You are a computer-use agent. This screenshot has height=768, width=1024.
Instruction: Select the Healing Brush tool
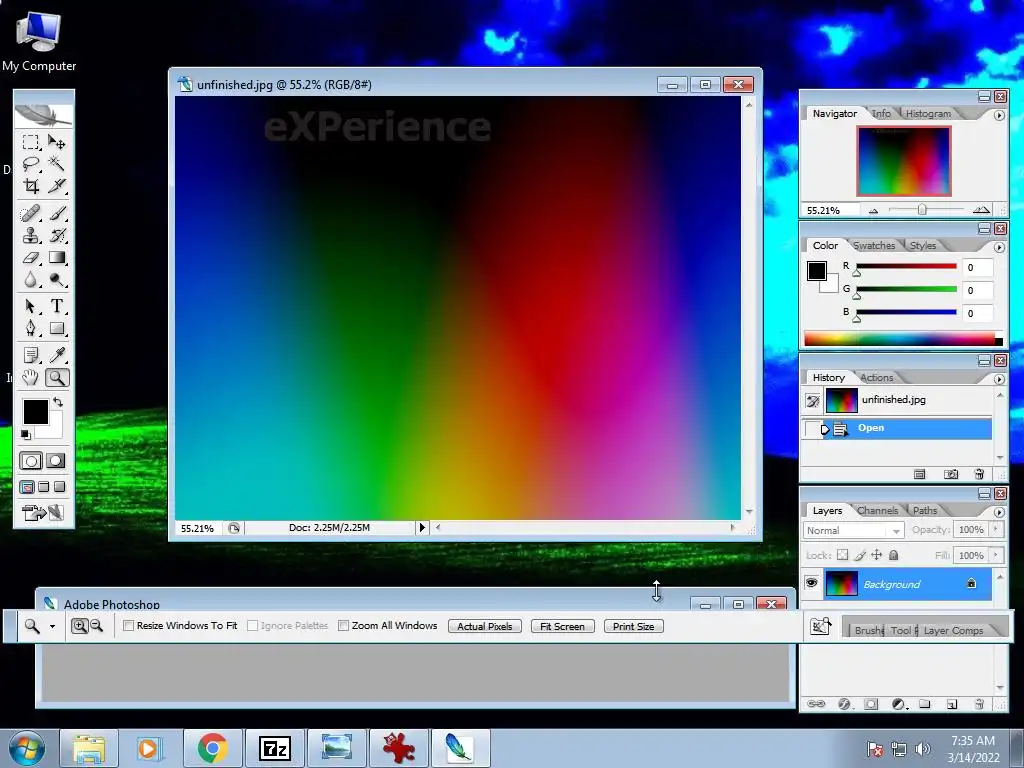(30, 213)
